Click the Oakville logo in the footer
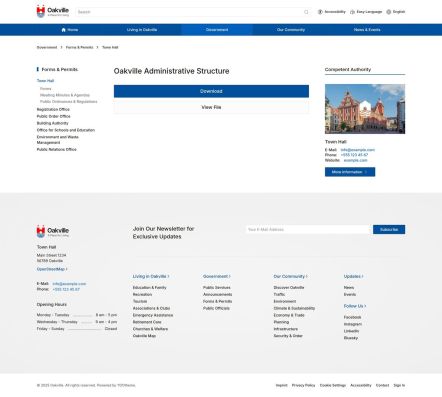This screenshot has width=442, height=397. coord(53,231)
